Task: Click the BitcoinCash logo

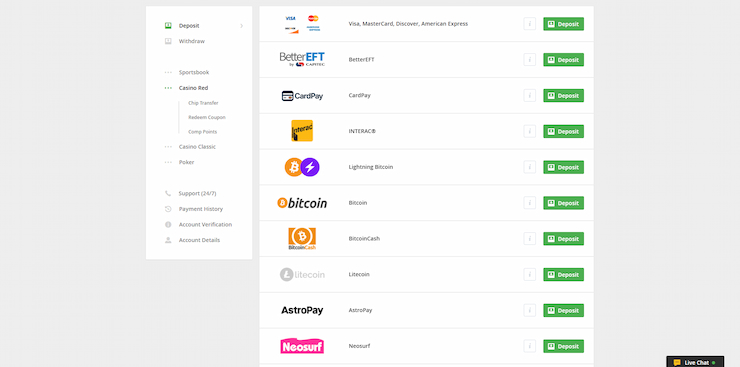Action: 302,239
